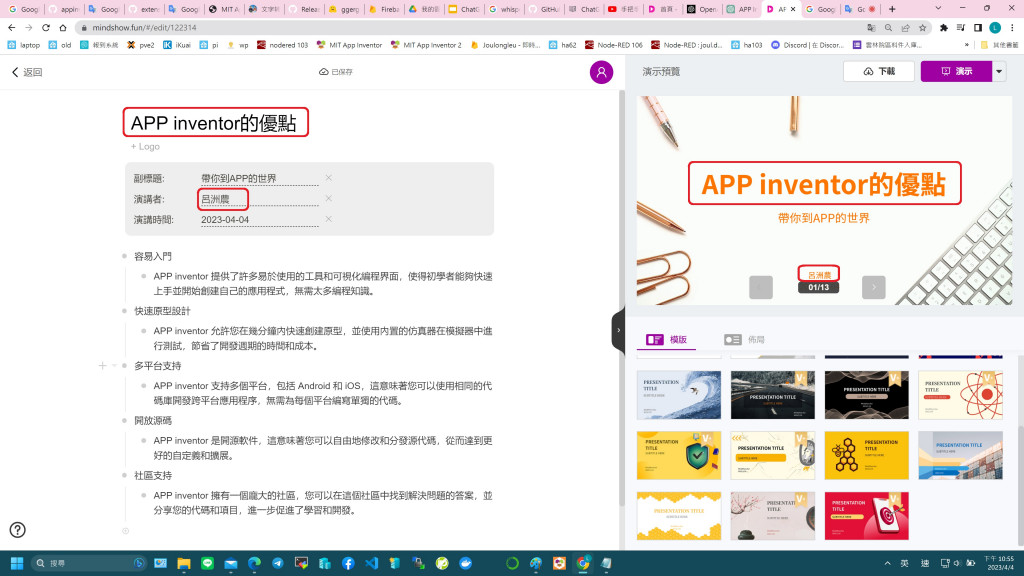Go to previous slide in preview
Viewport: 1024px width, 576px height.
coord(761,287)
